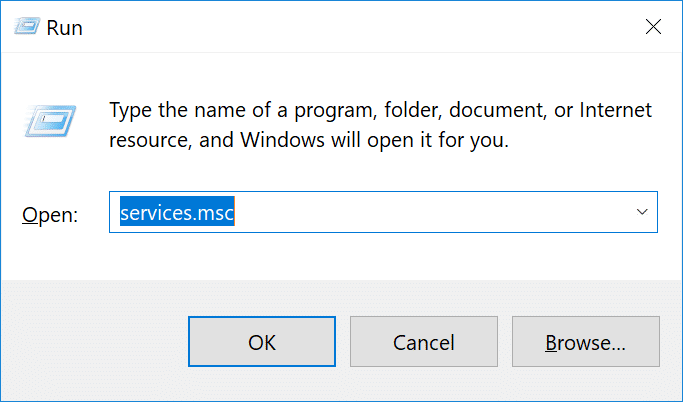Viewport: 683px width, 402px height.
Task: Close the Run dialog with the X
Action: pos(653,27)
